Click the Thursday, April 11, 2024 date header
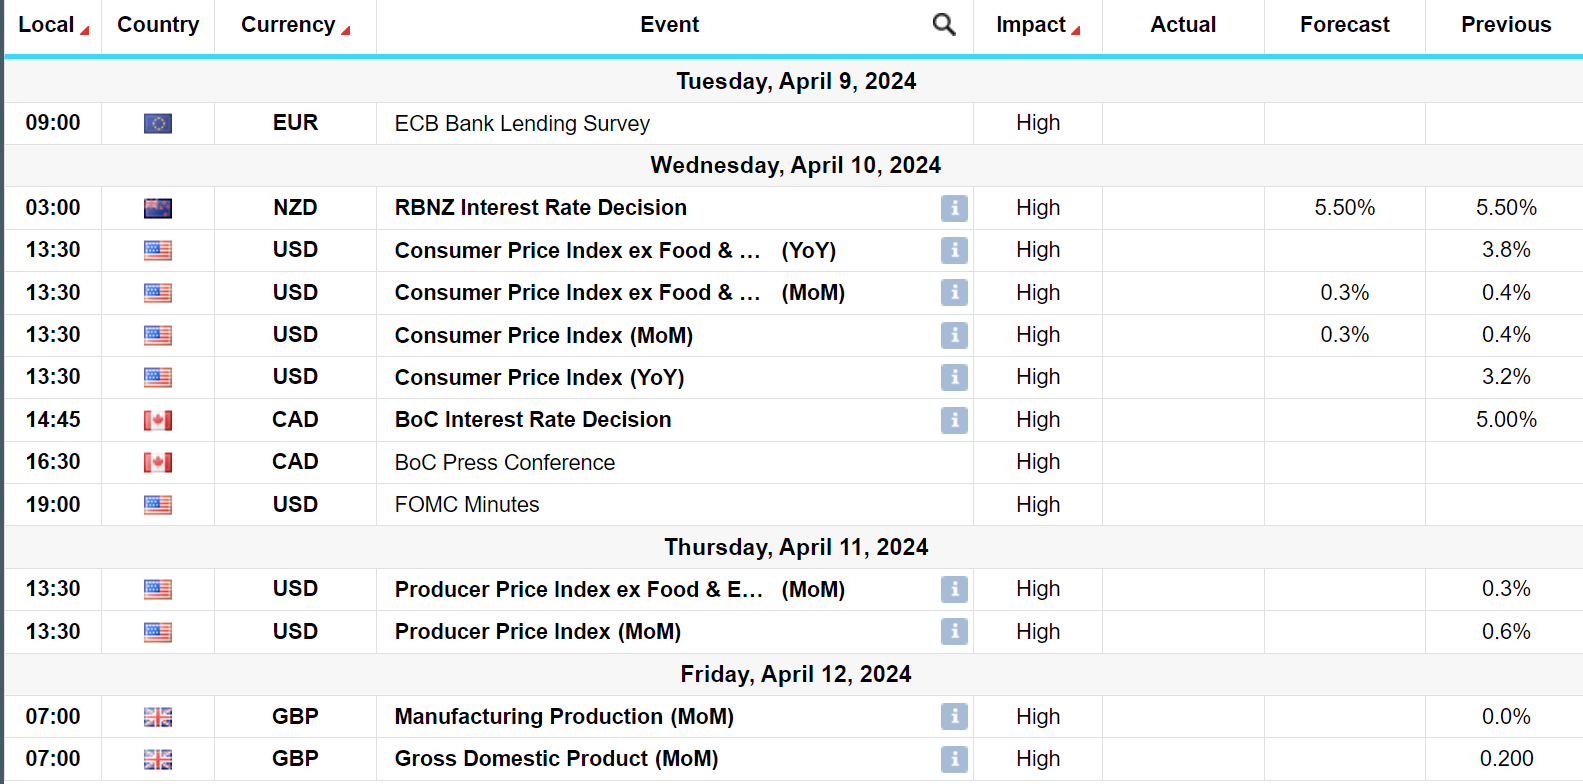1583x784 pixels. (x=796, y=547)
